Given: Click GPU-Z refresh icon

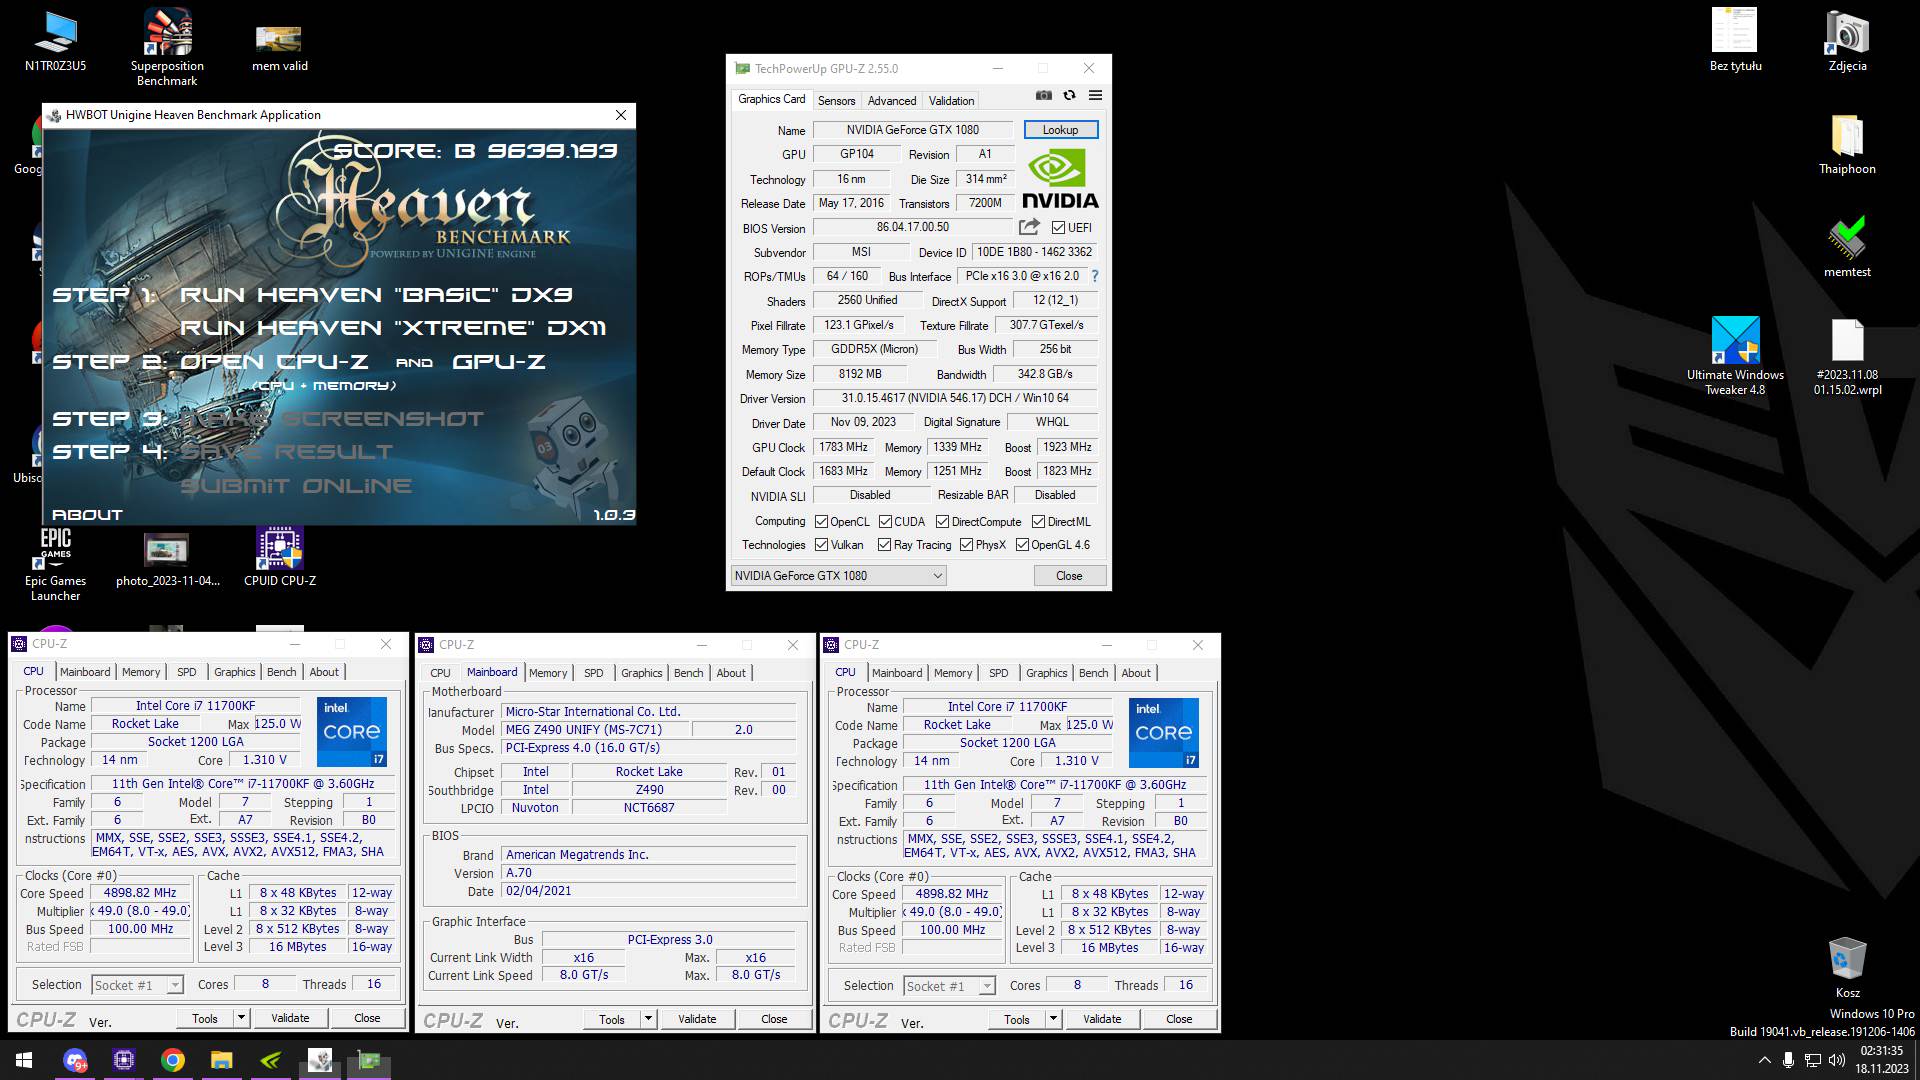Looking at the screenshot, I should [x=1069, y=95].
